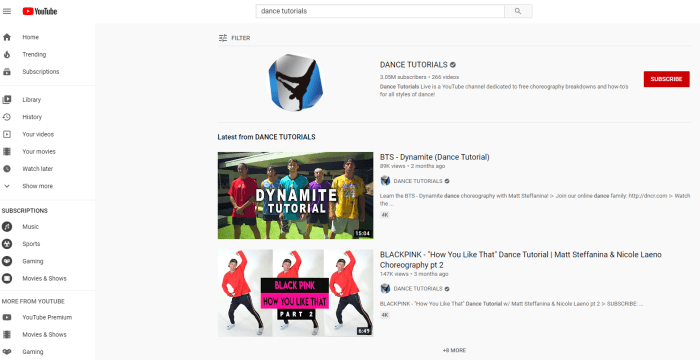The height and width of the screenshot is (360, 700).
Task: Open YouTube Premium link
Action: point(47,318)
